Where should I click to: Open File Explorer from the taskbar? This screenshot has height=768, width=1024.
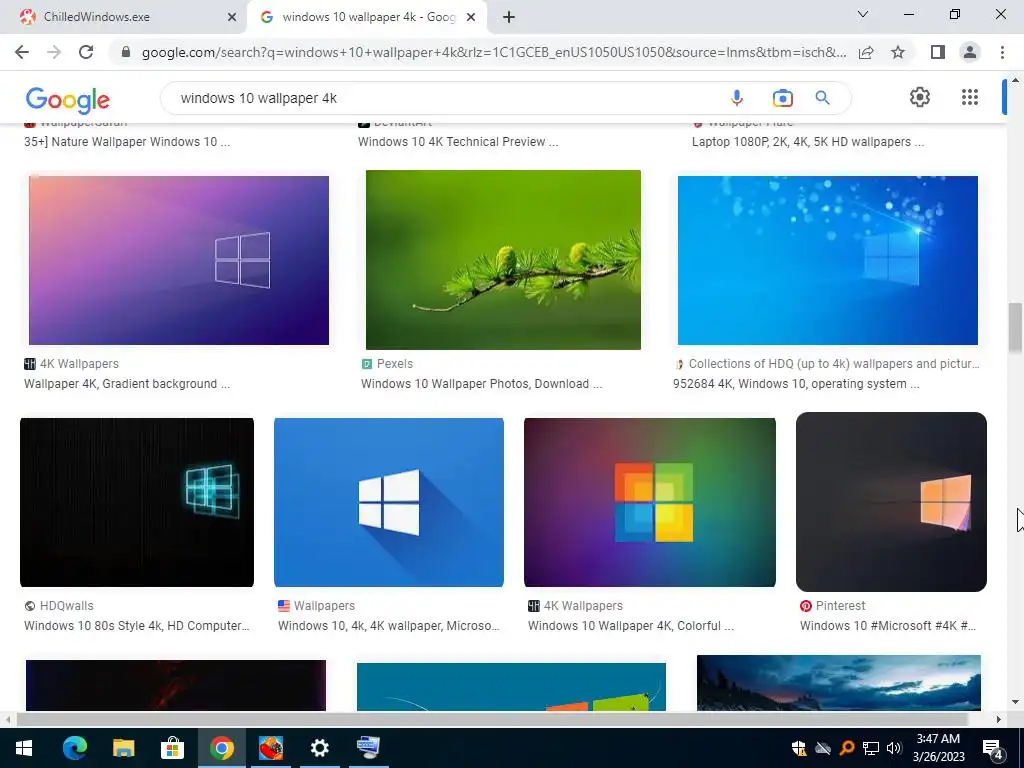pos(123,748)
